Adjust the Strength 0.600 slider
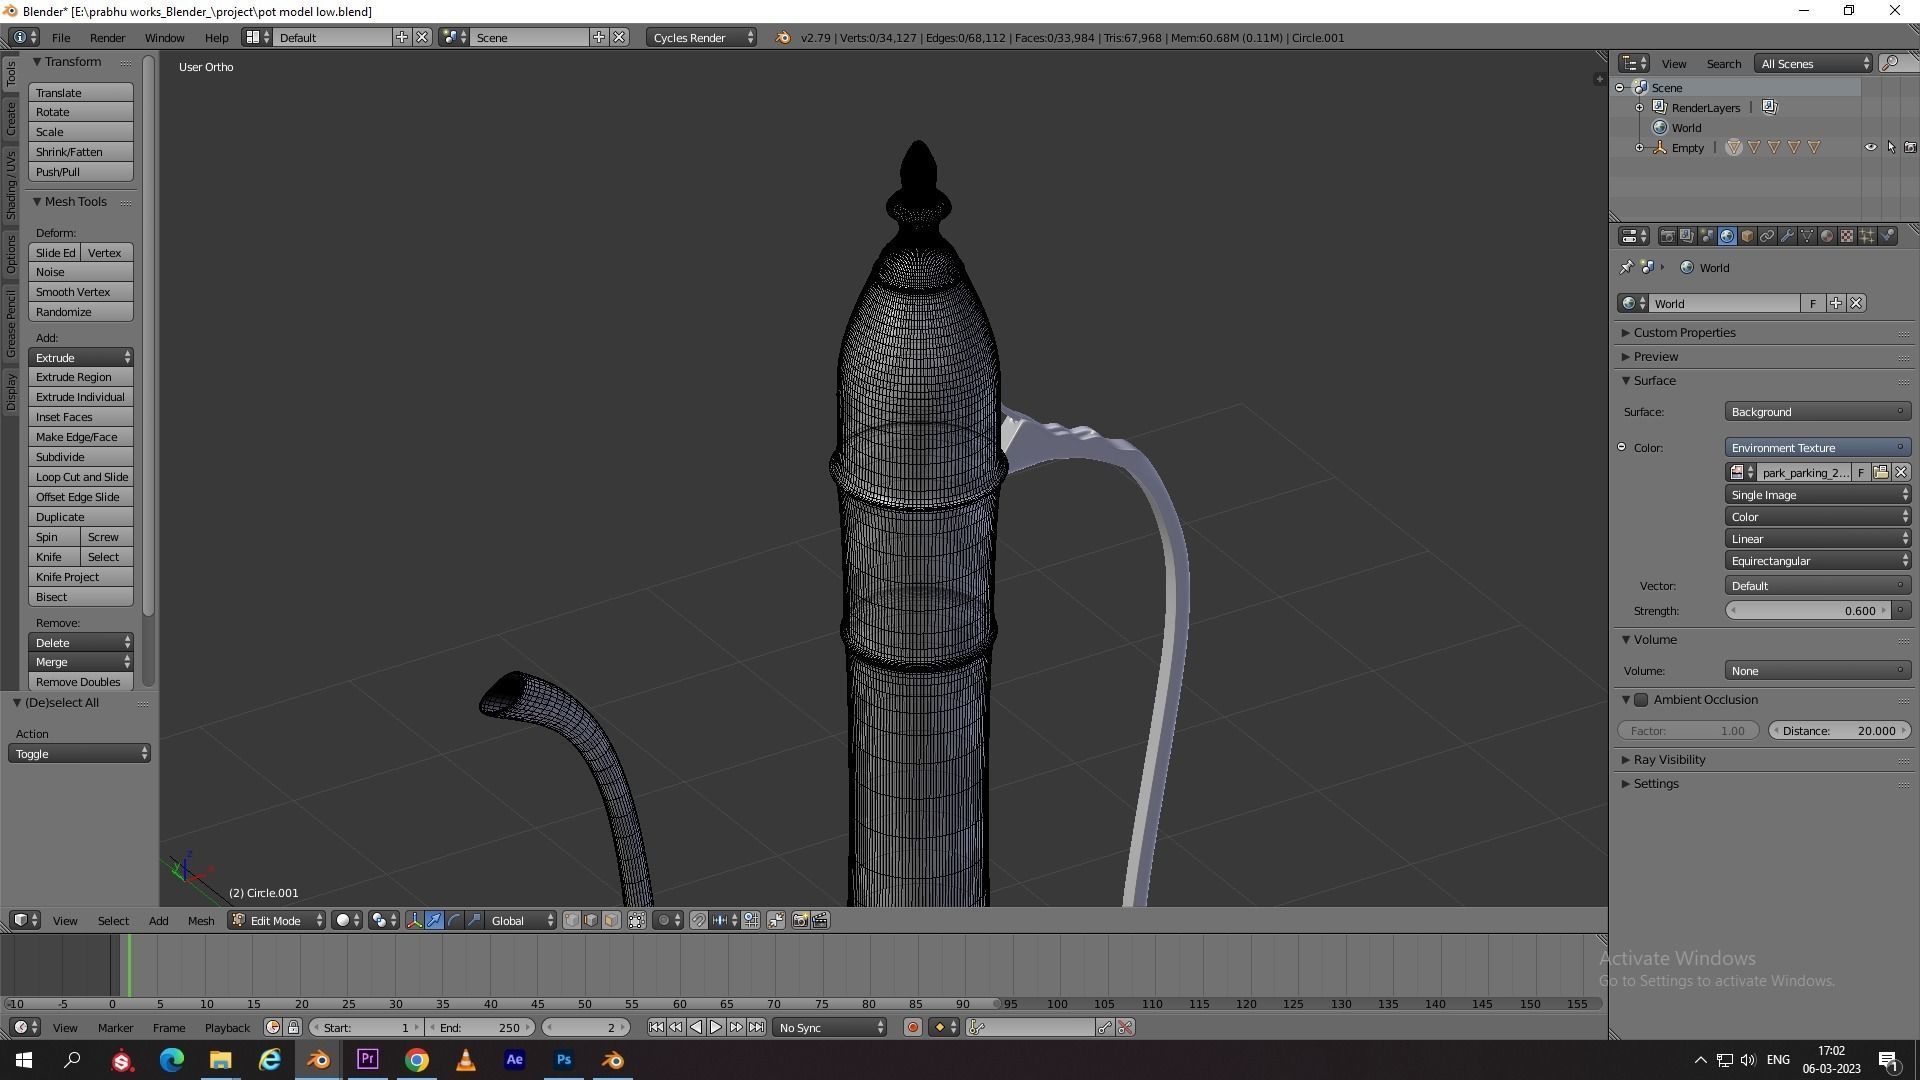The height and width of the screenshot is (1080, 1920). pos(1808,611)
